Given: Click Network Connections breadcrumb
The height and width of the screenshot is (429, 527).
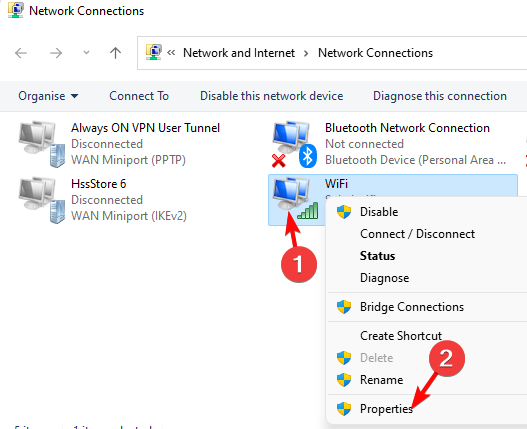Looking at the screenshot, I should pyautogui.click(x=375, y=53).
